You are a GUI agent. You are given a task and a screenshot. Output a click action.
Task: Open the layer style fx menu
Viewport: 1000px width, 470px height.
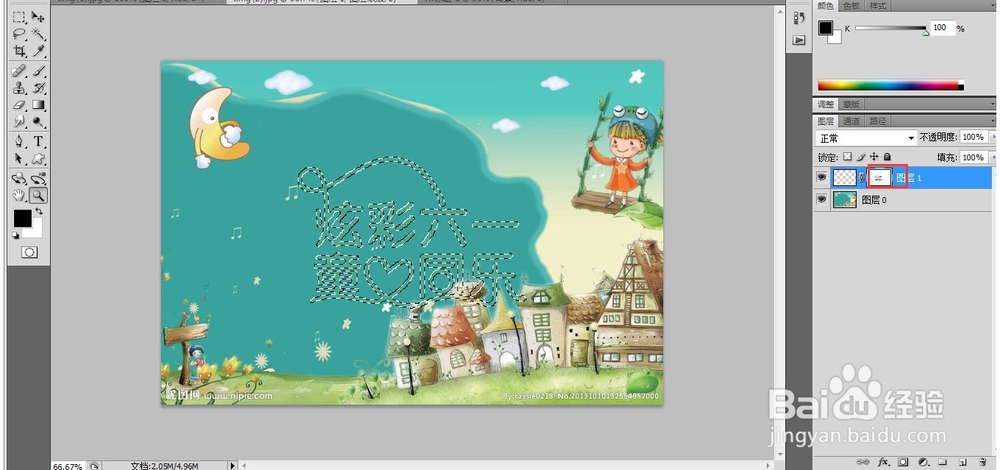[883, 461]
